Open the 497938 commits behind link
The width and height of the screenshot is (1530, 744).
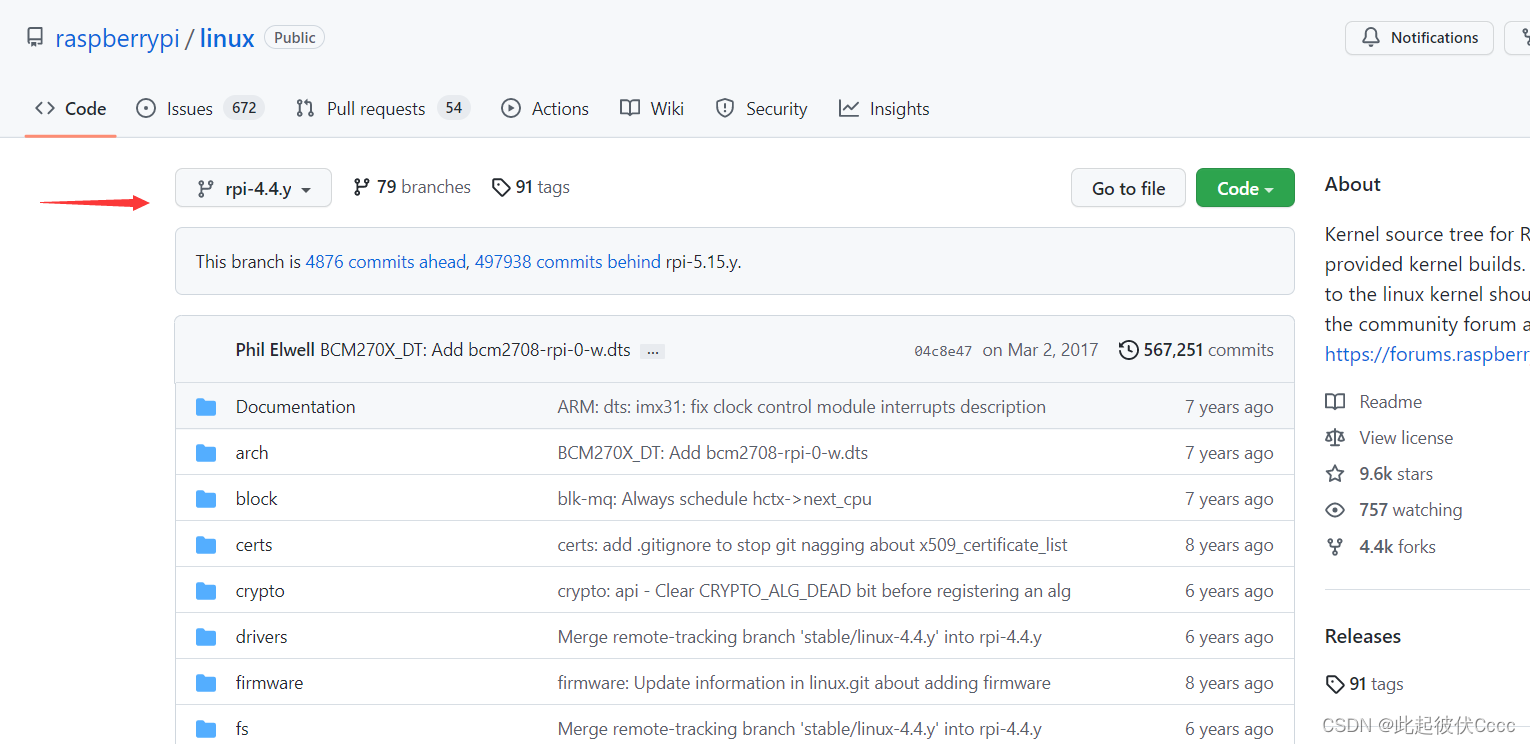(x=567, y=262)
